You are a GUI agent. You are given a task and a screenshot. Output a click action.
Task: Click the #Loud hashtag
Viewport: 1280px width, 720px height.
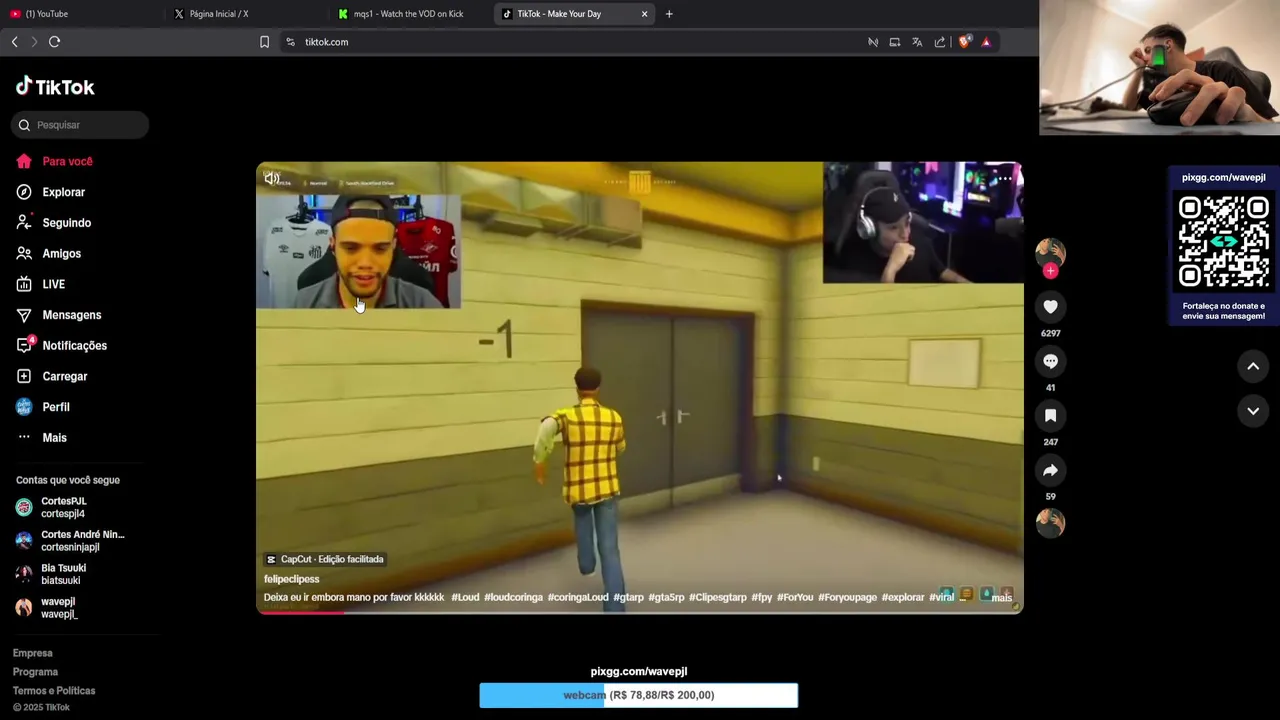pyautogui.click(x=465, y=597)
